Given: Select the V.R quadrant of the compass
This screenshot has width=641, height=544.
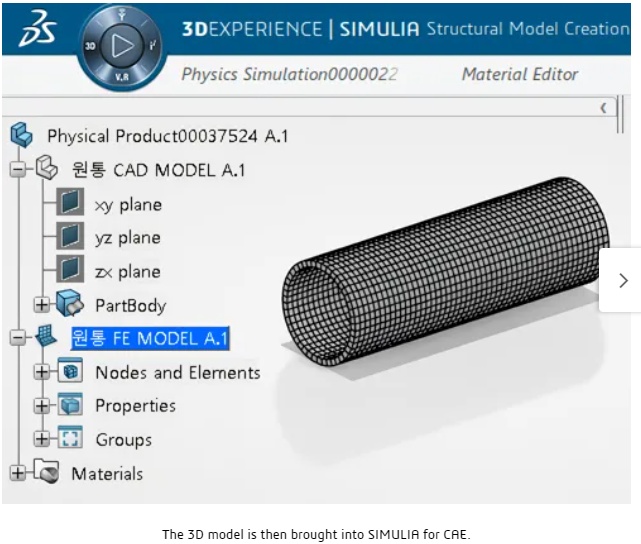Looking at the screenshot, I should click(x=122, y=77).
